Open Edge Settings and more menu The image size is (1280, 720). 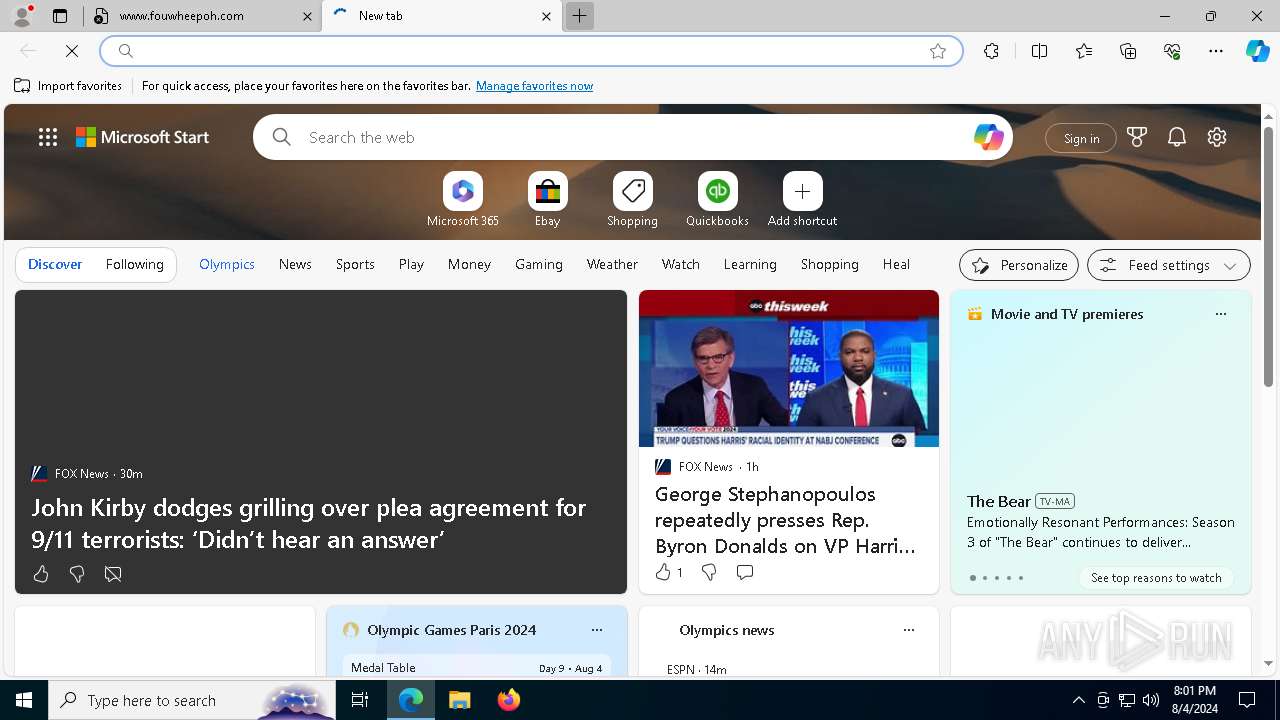(x=1216, y=51)
